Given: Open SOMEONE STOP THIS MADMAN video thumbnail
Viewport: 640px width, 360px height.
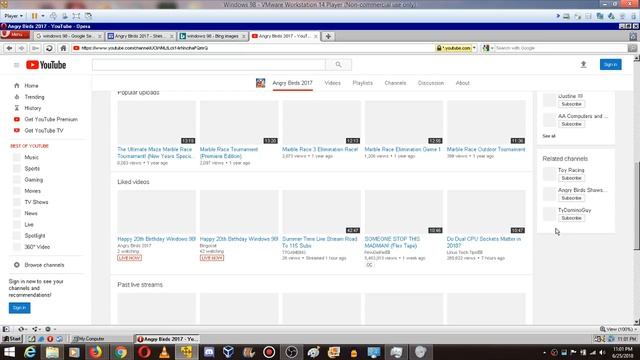Looking at the screenshot, I should [404, 212].
